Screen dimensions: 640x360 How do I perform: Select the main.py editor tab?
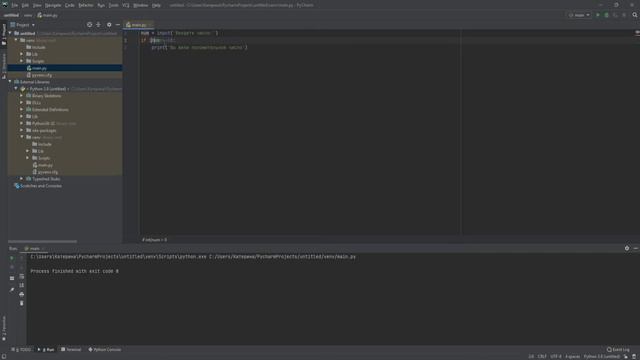138,25
